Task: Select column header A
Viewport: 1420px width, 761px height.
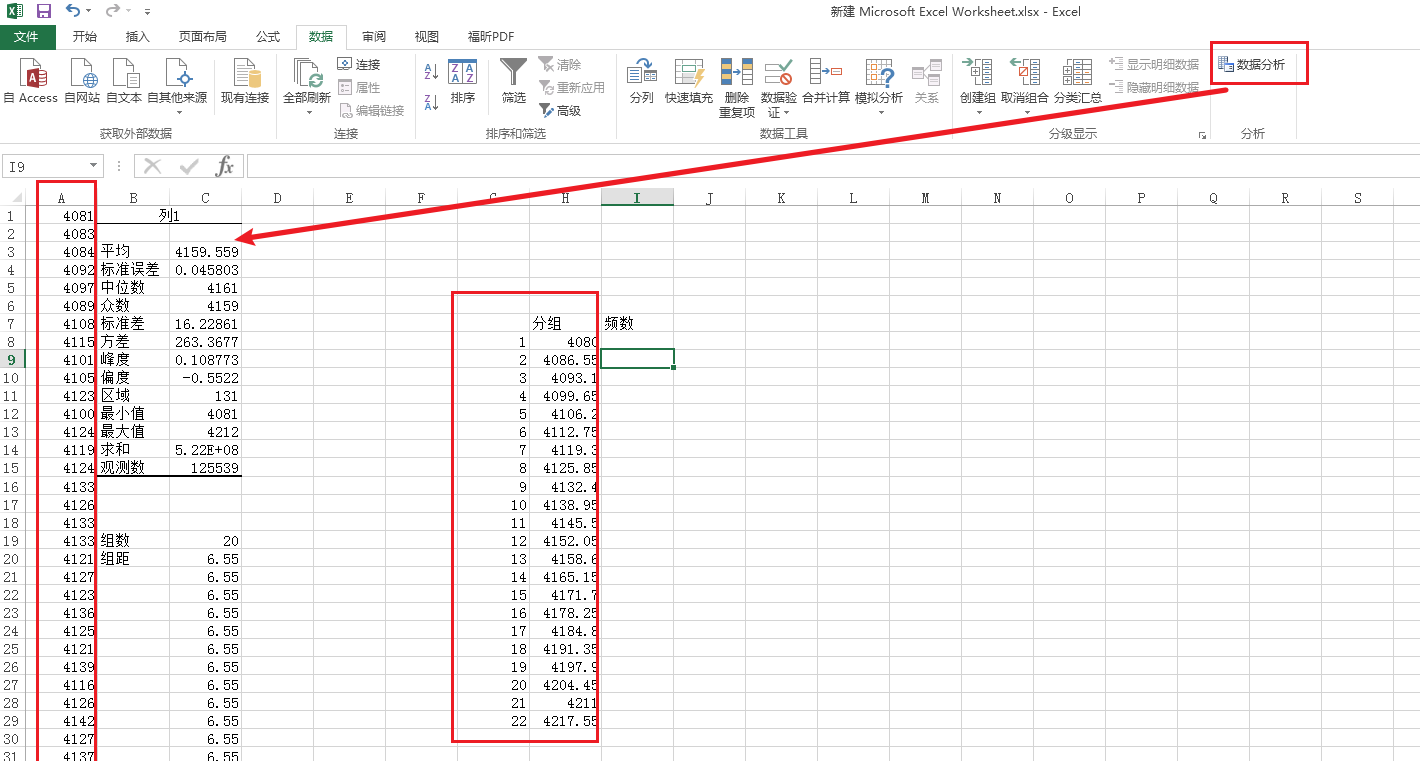Action: click(x=62, y=198)
